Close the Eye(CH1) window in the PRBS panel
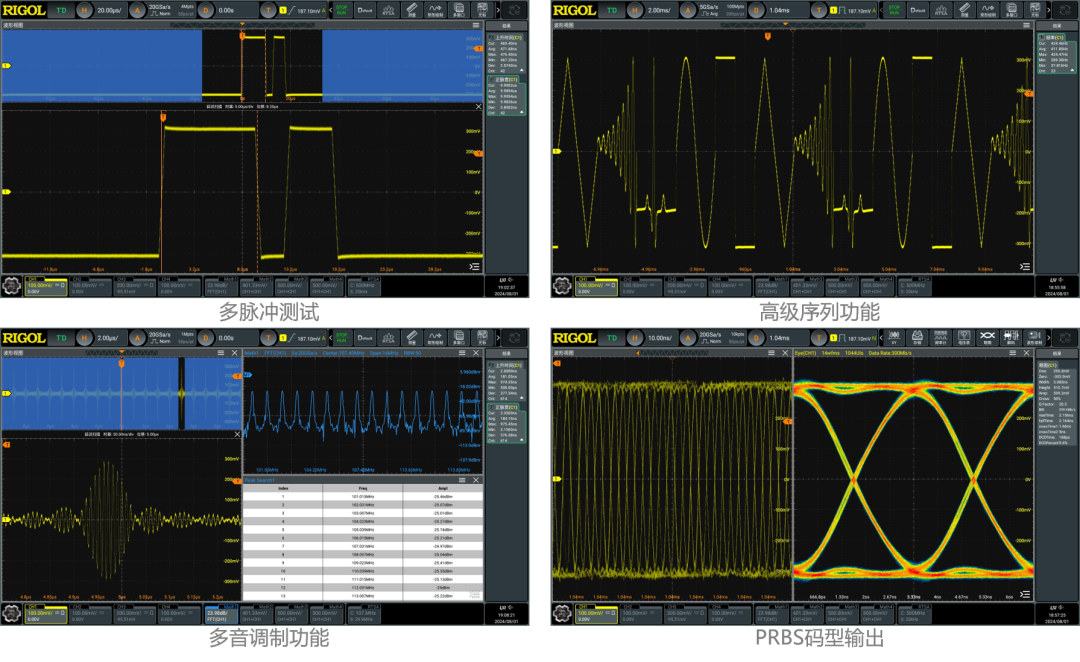 tap(1026, 353)
